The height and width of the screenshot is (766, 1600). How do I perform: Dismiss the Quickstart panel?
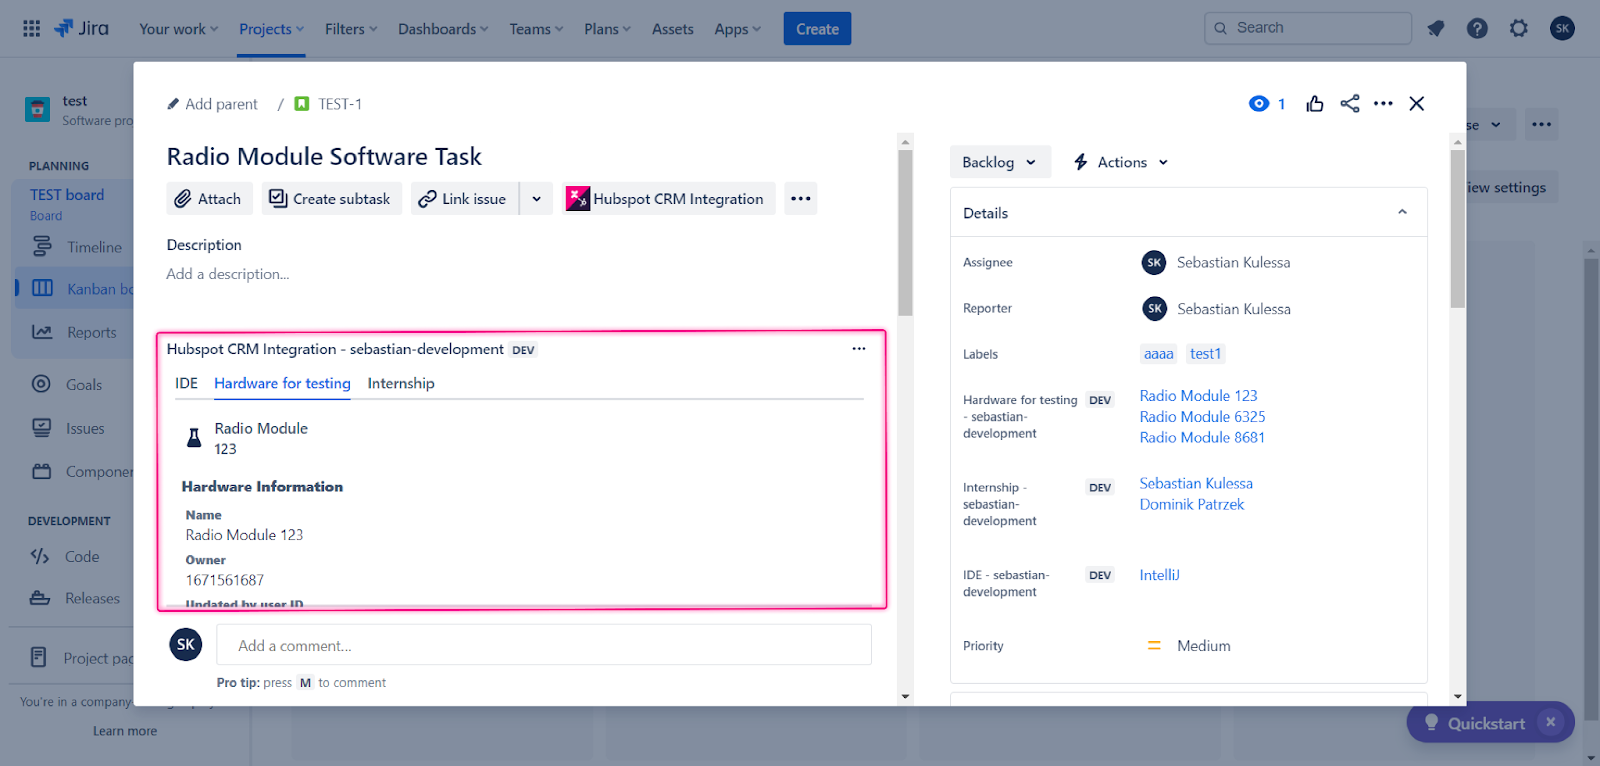pyautogui.click(x=1551, y=722)
